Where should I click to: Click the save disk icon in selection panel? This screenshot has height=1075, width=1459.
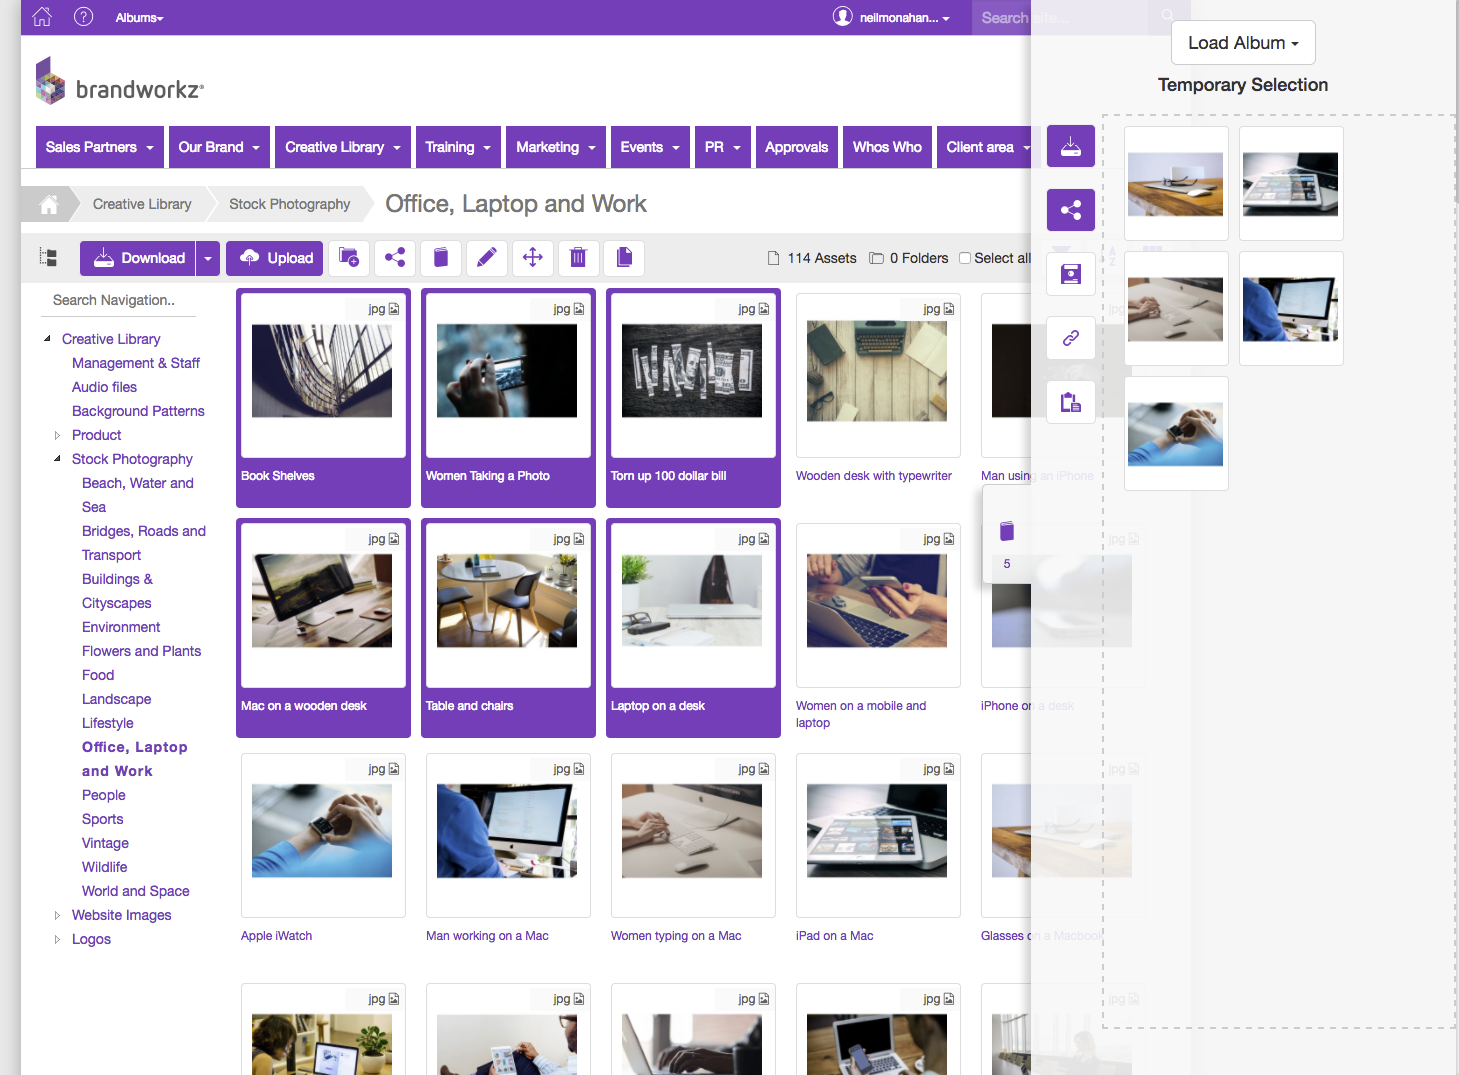tap(1071, 274)
